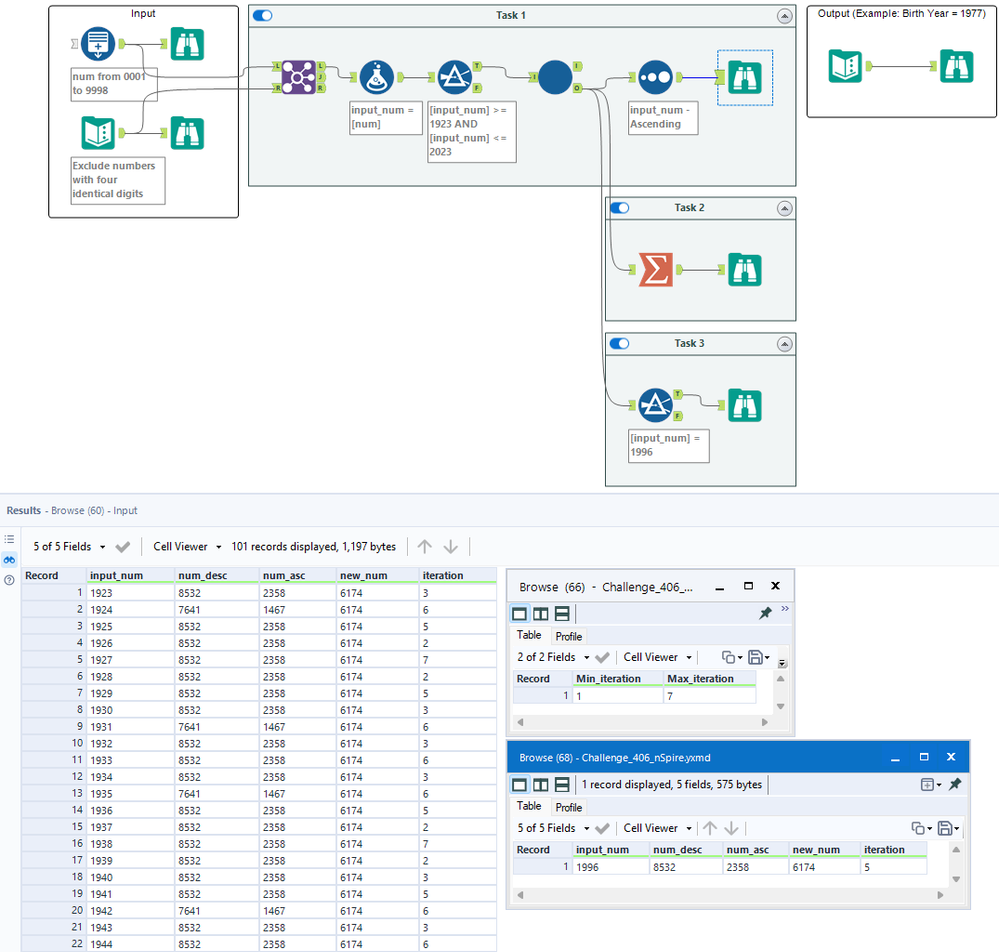The height and width of the screenshot is (952, 999).
Task: Click the Generate Rows tool in Input
Action: pyautogui.click(x=98, y=44)
